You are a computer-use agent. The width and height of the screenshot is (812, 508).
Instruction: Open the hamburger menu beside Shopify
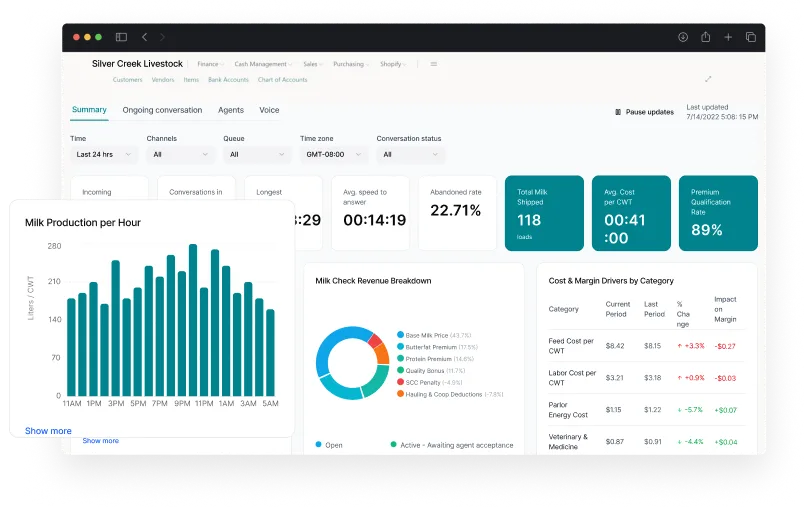[x=433, y=64]
